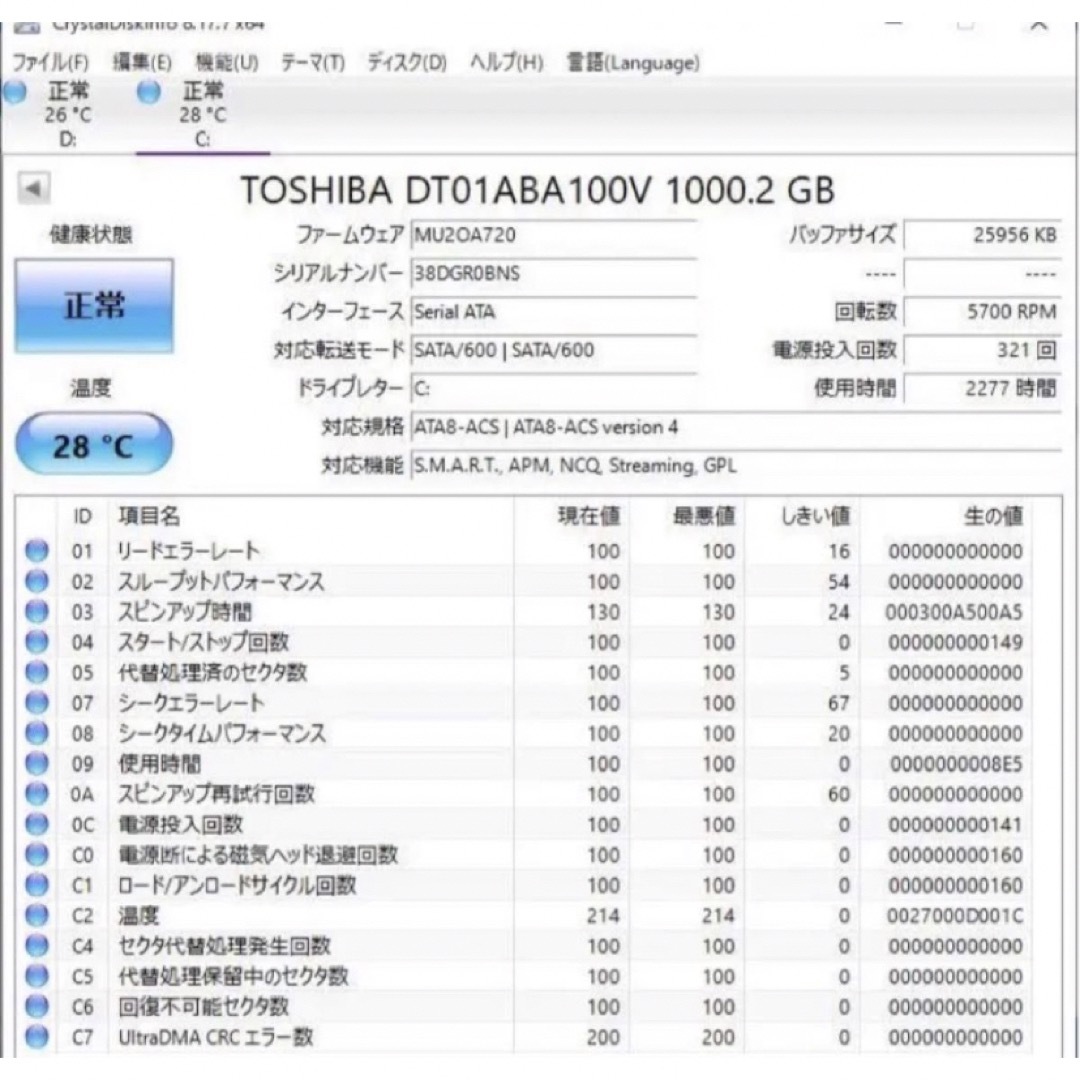Select current value 214 in 温度 row

click(x=603, y=915)
